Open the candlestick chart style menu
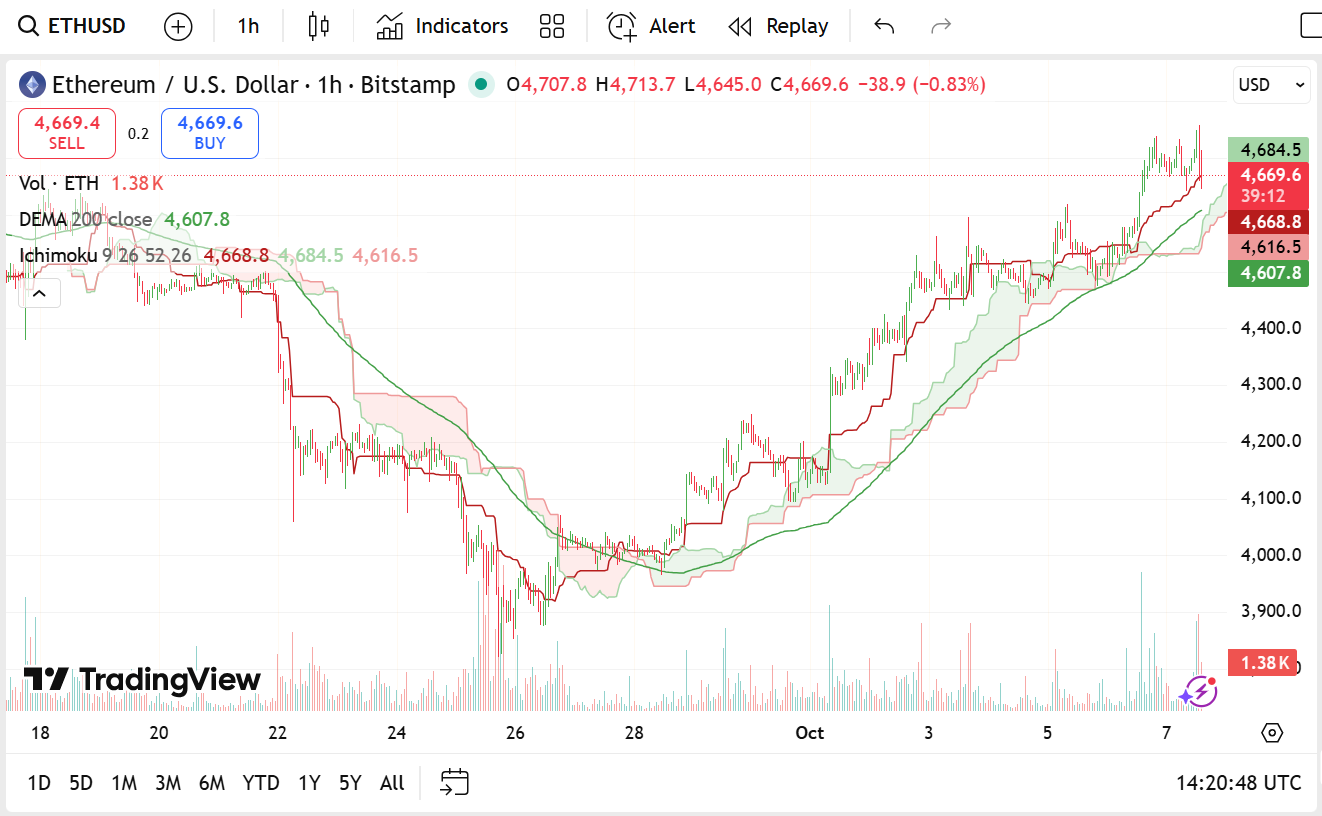Screen dimensions: 1322x816 (319, 26)
